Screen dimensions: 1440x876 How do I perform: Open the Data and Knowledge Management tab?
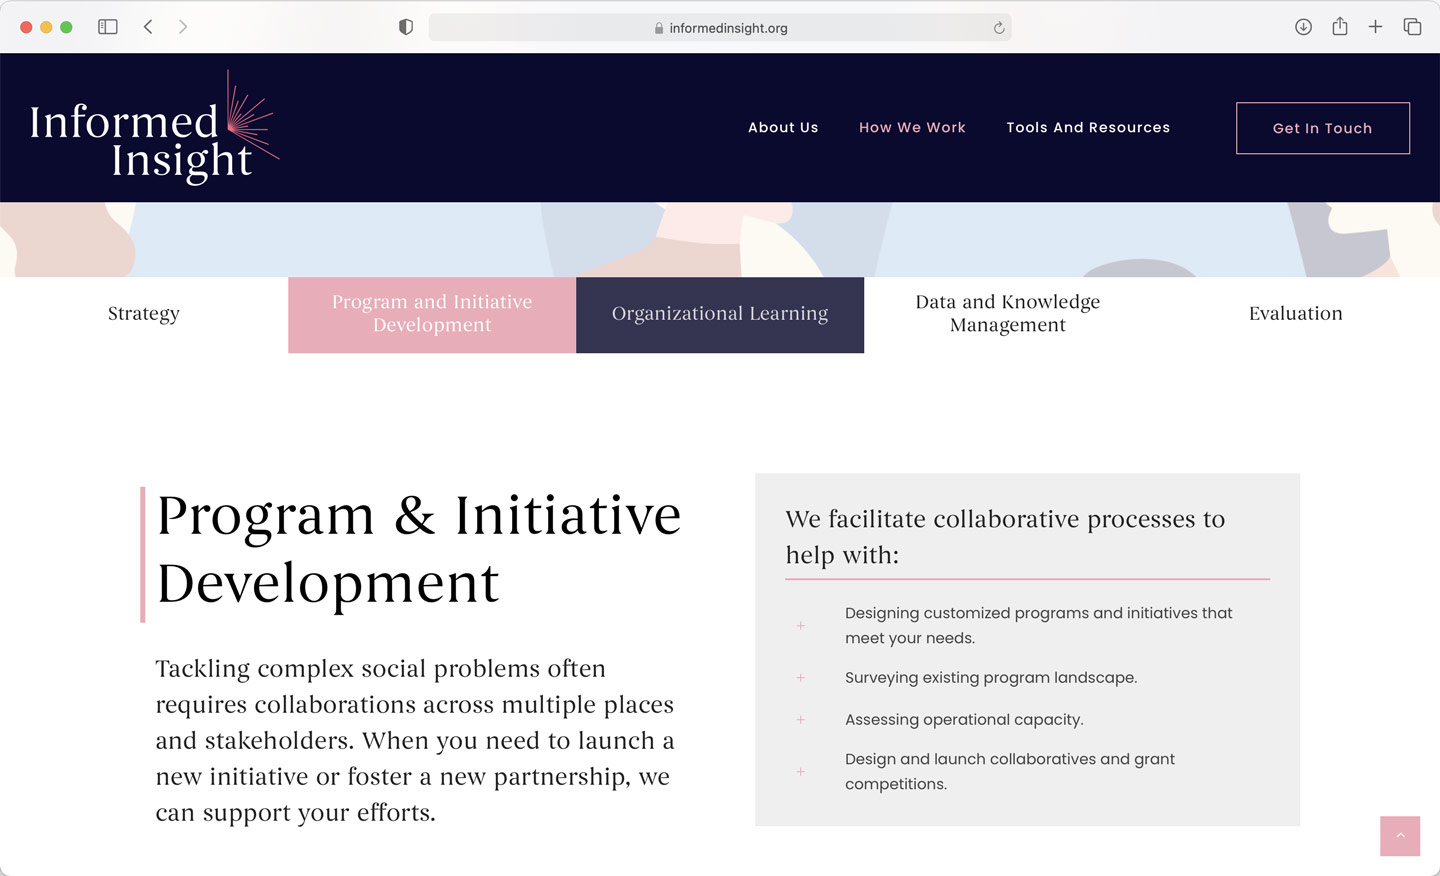click(1007, 314)
